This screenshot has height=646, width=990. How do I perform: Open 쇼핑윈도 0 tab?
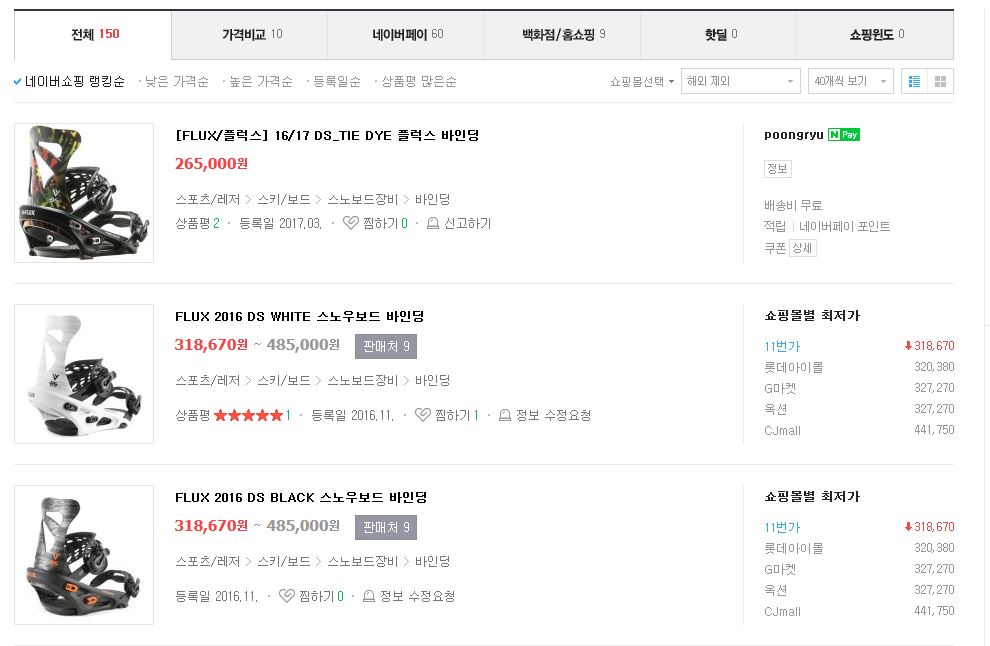(875, 35)
